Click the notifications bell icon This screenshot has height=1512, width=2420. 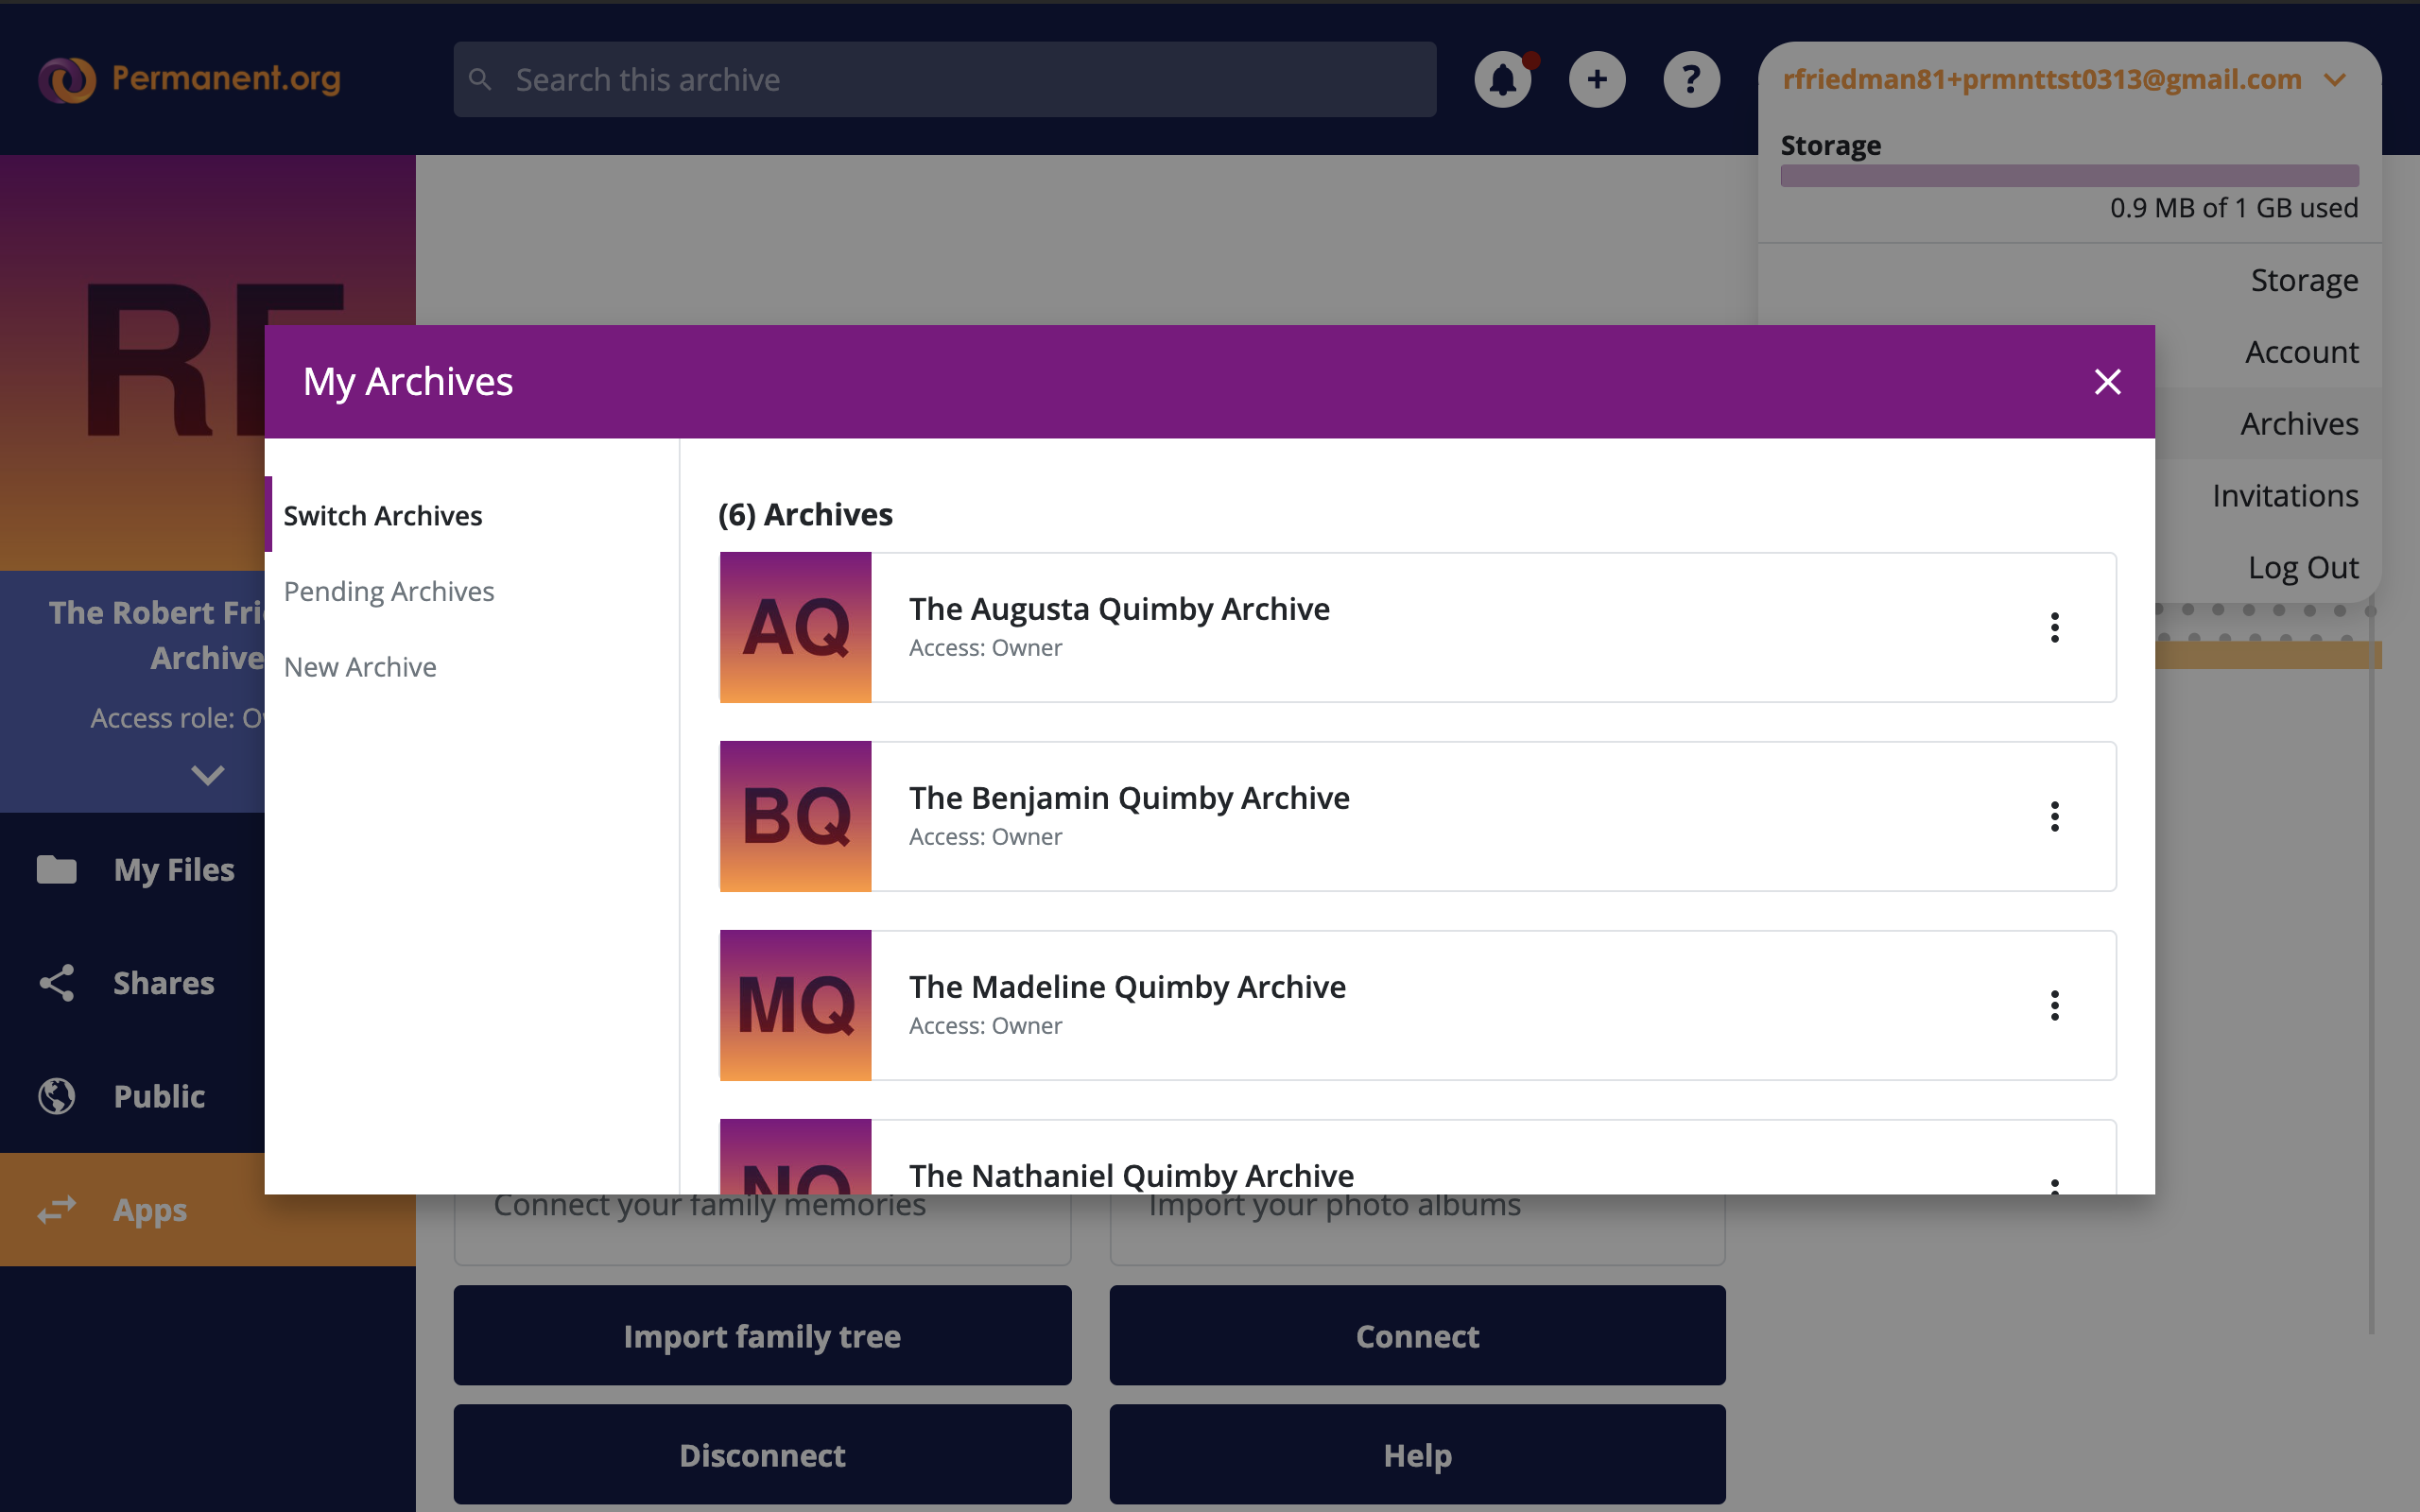click(1502, 79)
